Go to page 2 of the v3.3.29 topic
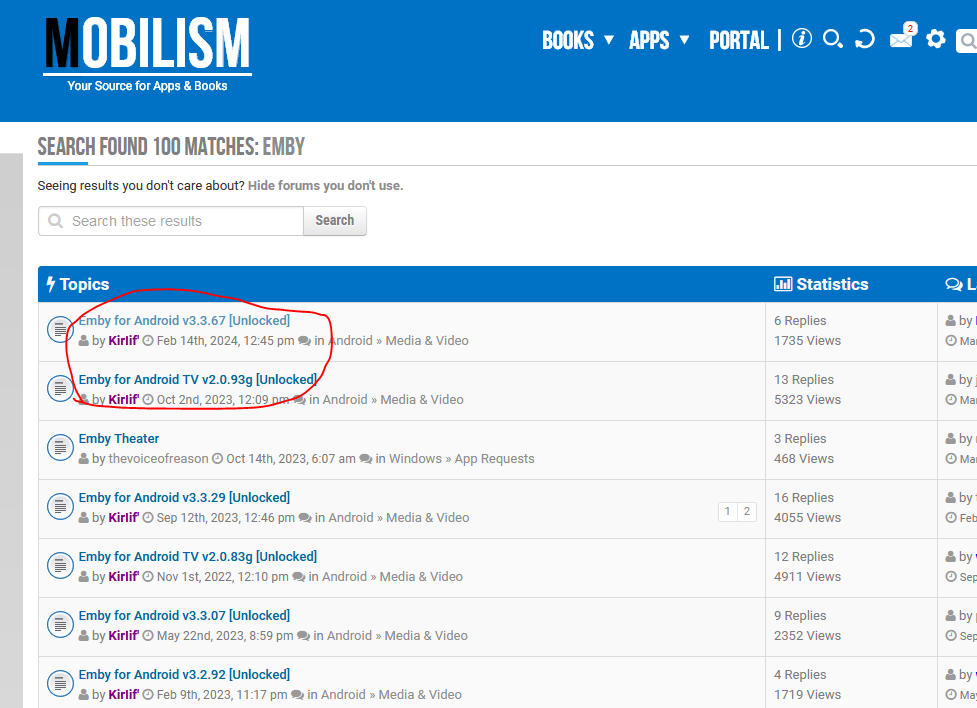The image size is (977, 708). pyautogui.click(x=746, y=512)
